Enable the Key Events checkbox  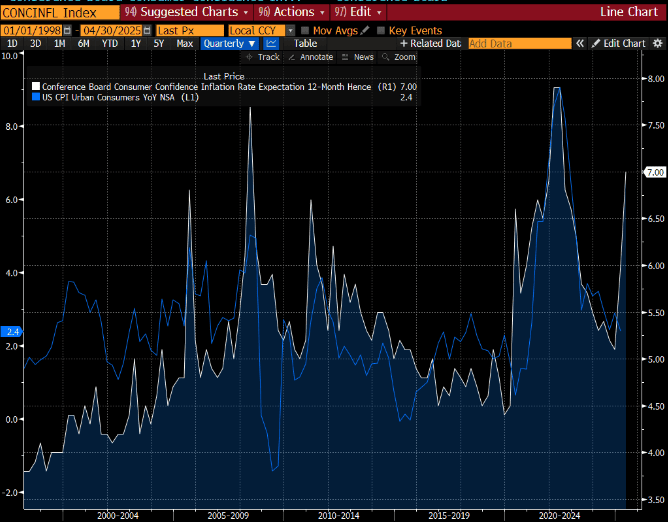pyautogui.click(x=381, y=31)
